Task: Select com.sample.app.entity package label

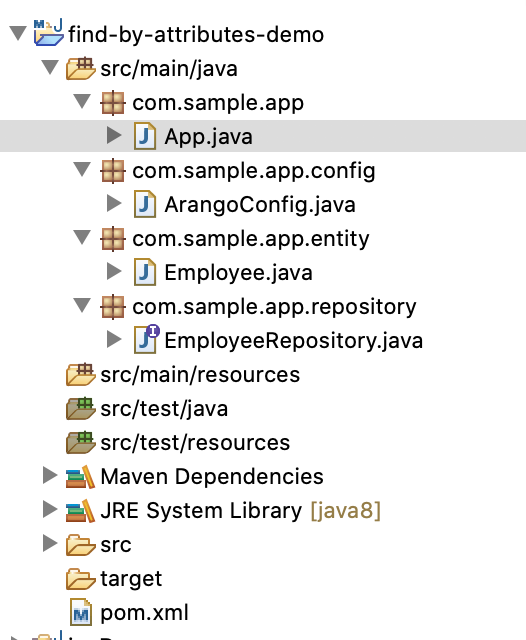Action: [x=251, y=239]
